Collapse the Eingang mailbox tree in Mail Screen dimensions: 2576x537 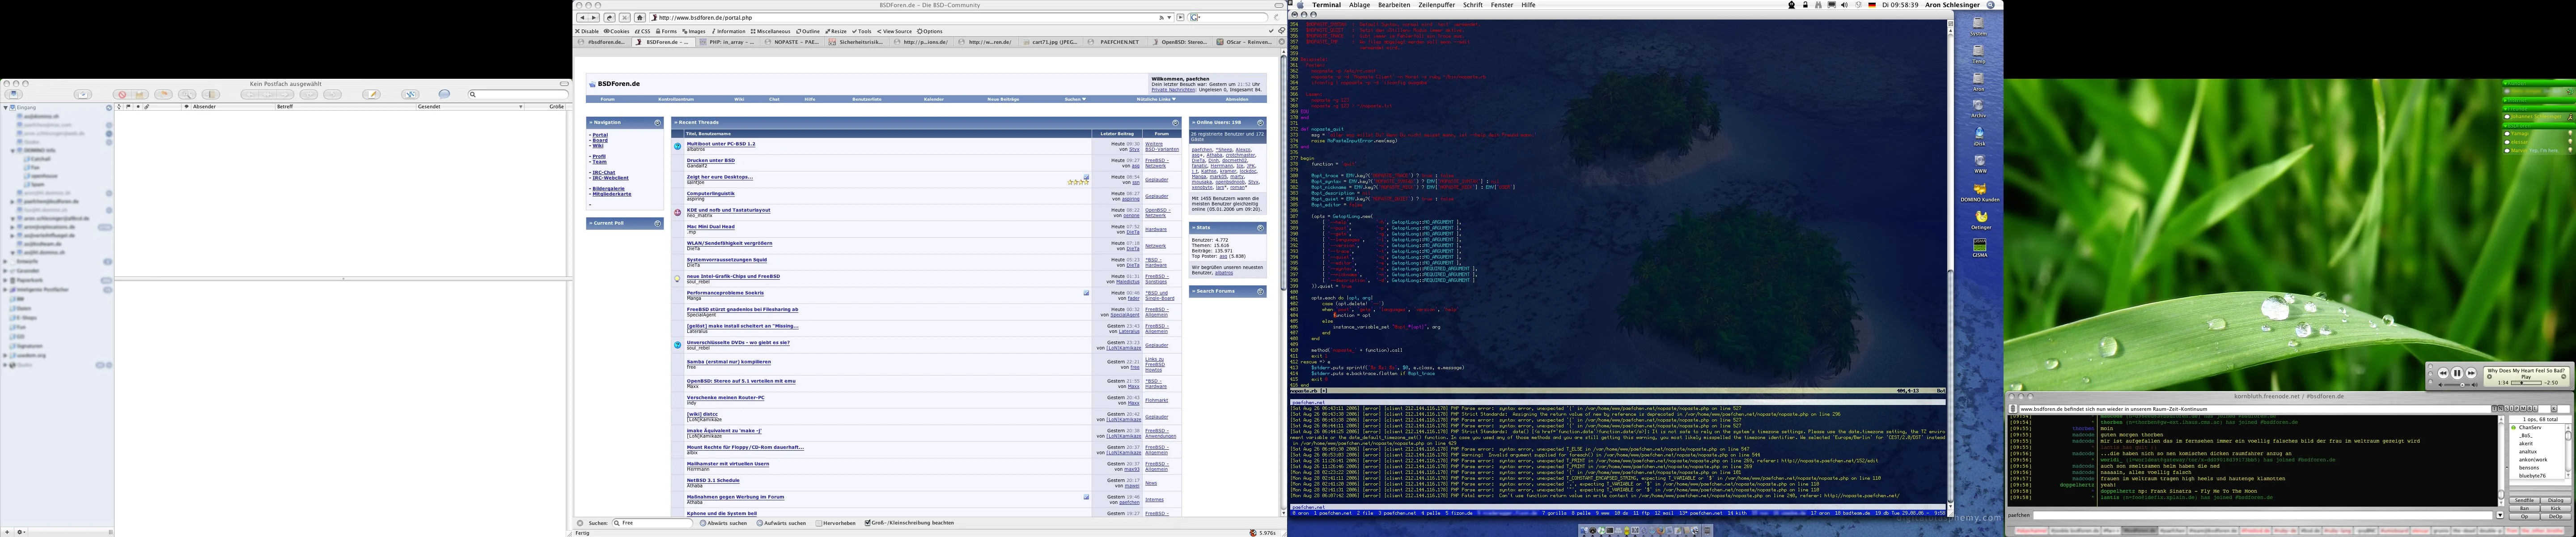[x=5, y=107]
